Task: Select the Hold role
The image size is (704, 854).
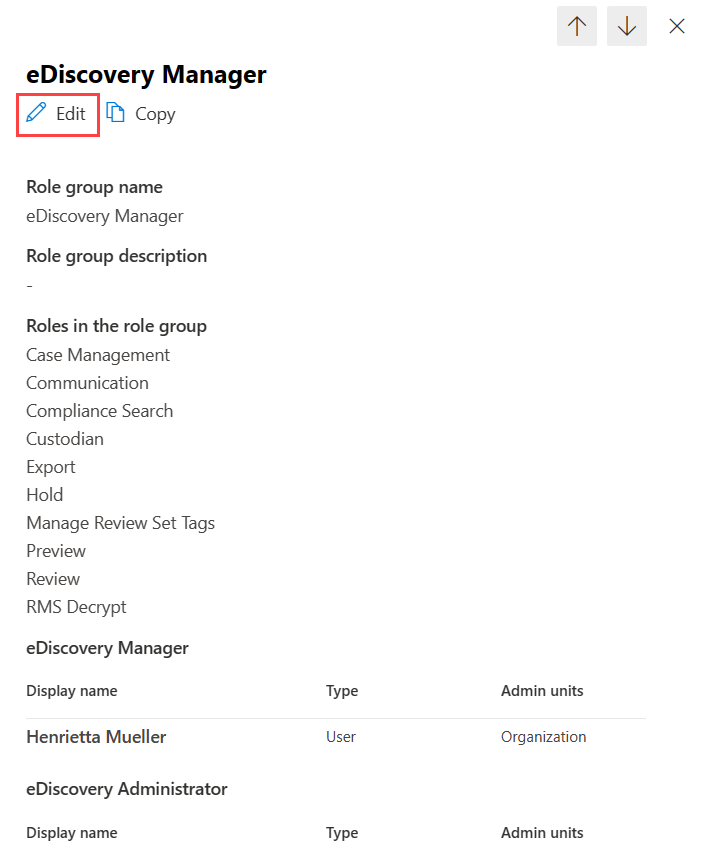Action: [x=45, y=495]
